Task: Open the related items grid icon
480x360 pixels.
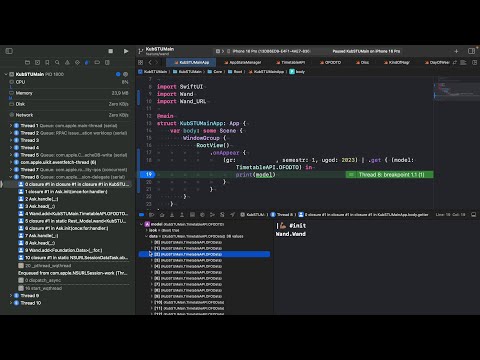Action: [141, 62]
